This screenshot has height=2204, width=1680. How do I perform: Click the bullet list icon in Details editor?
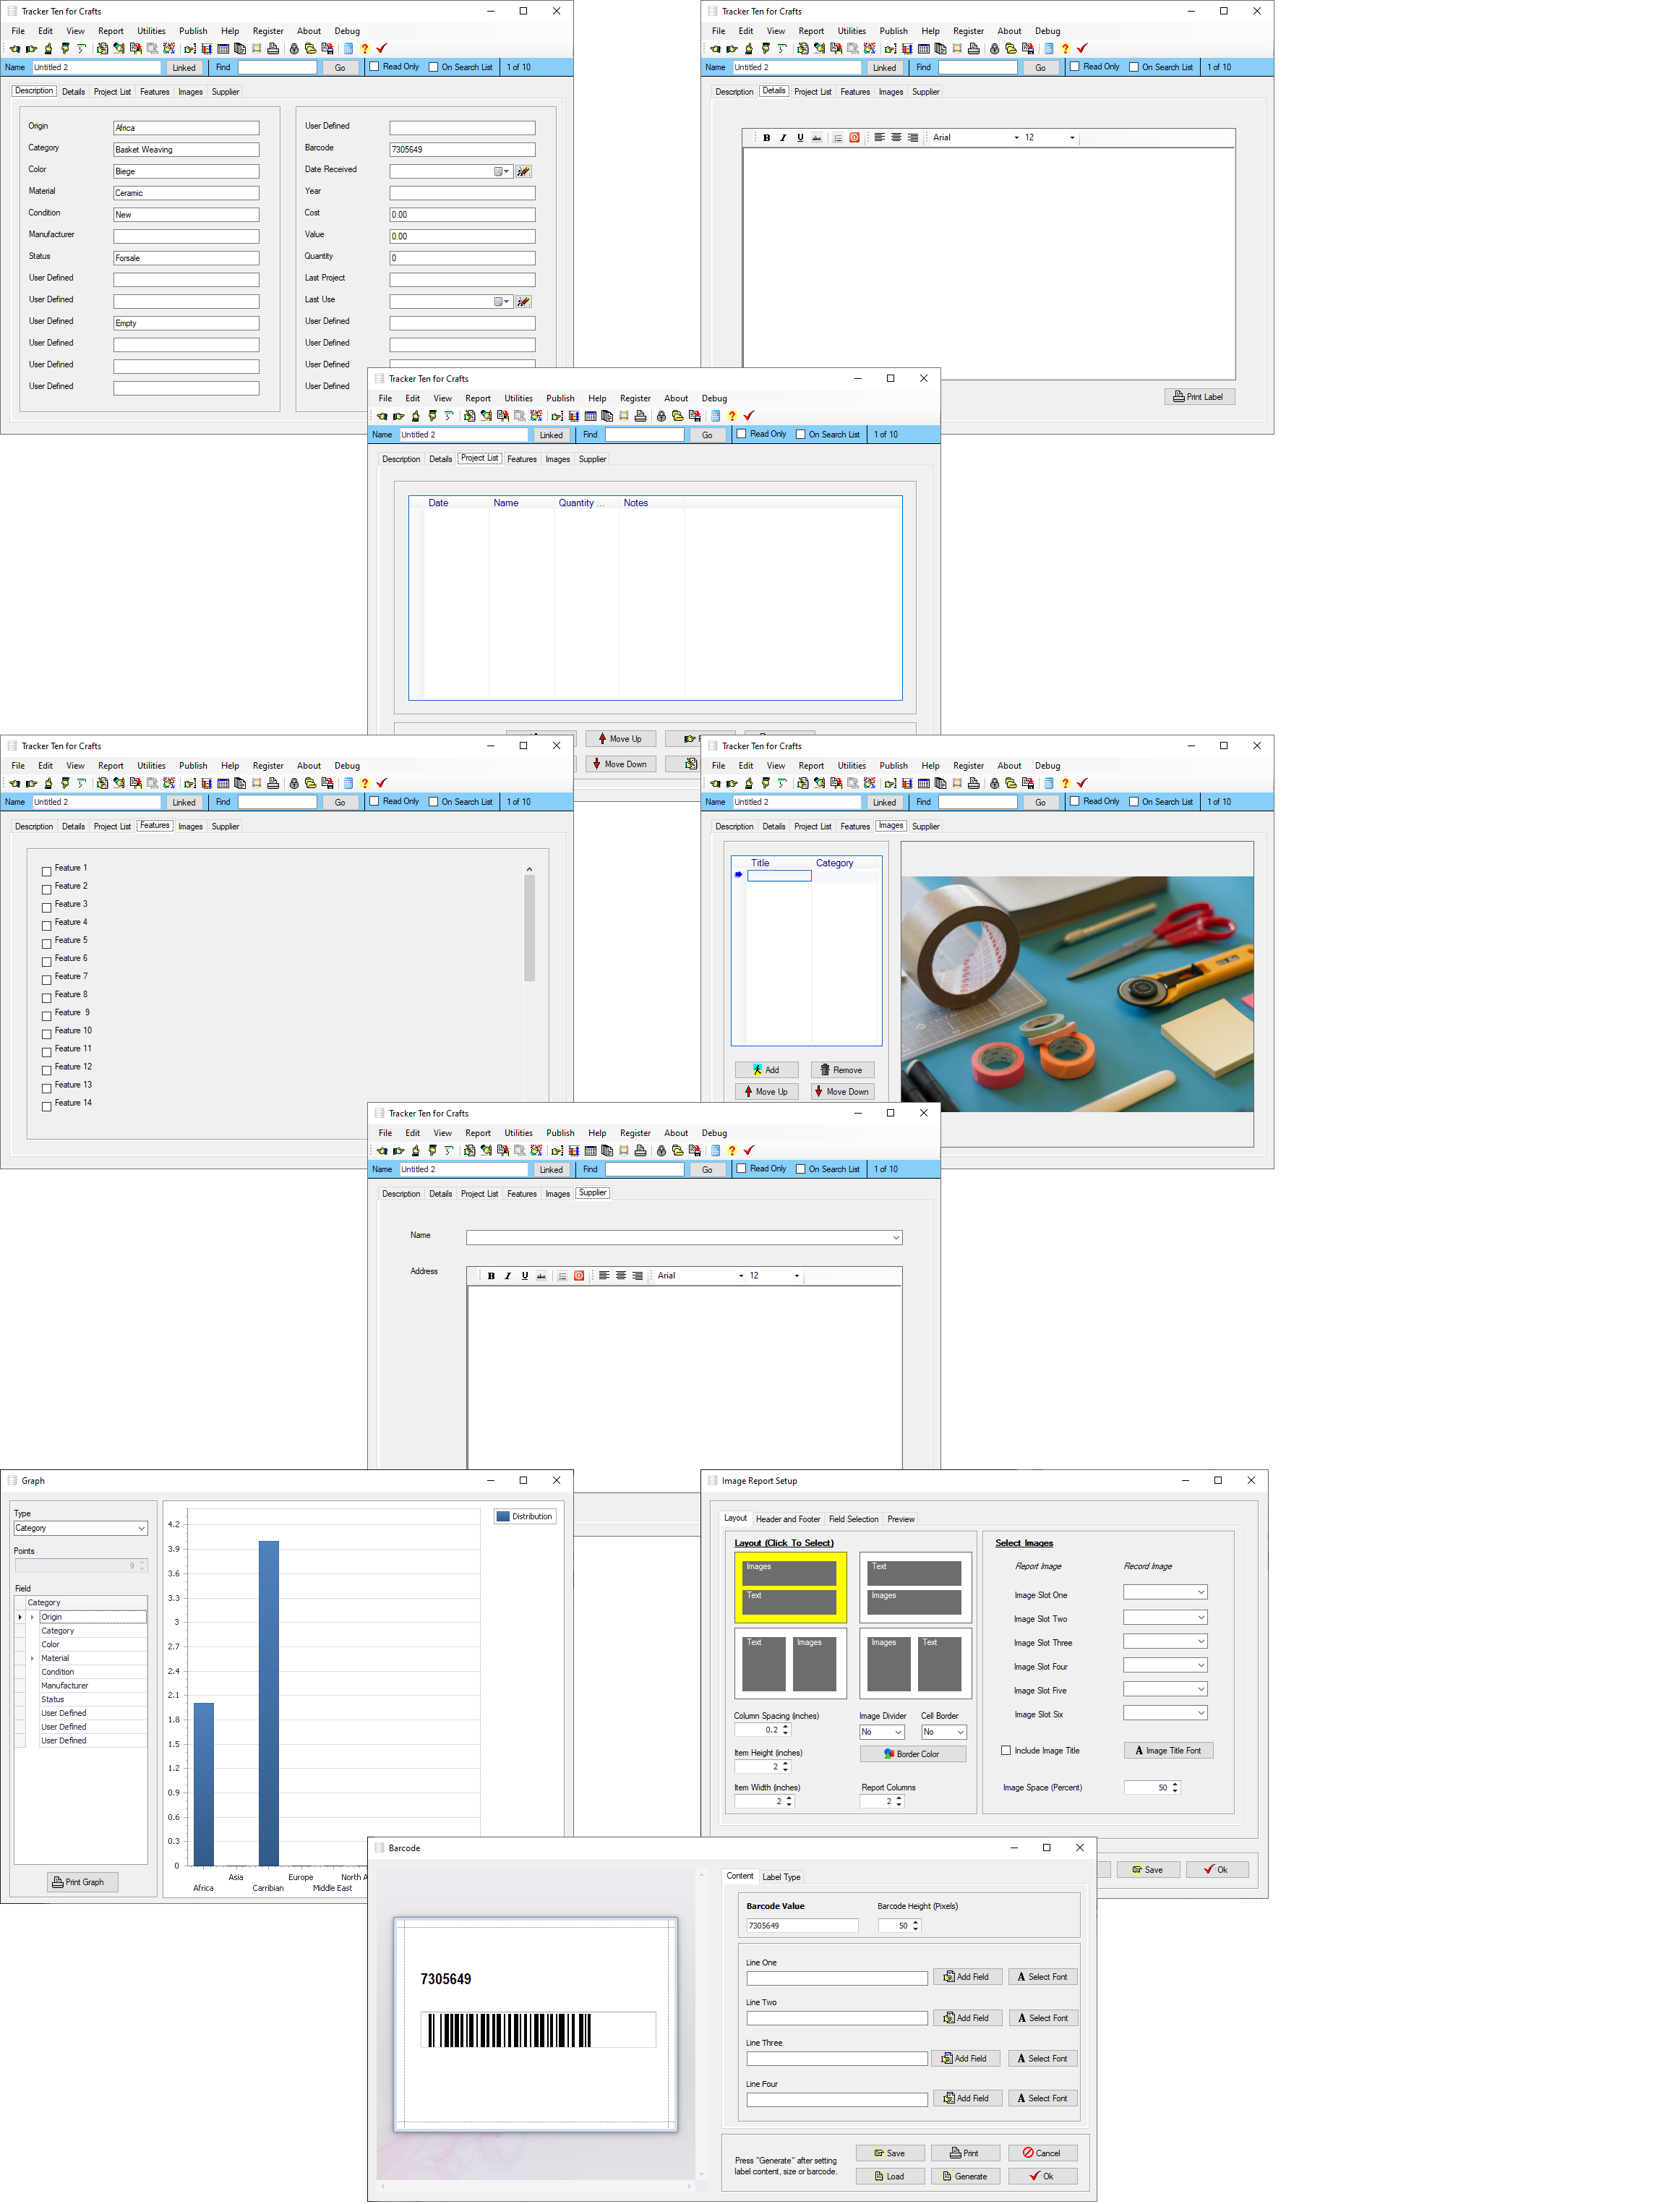[837, 138]
